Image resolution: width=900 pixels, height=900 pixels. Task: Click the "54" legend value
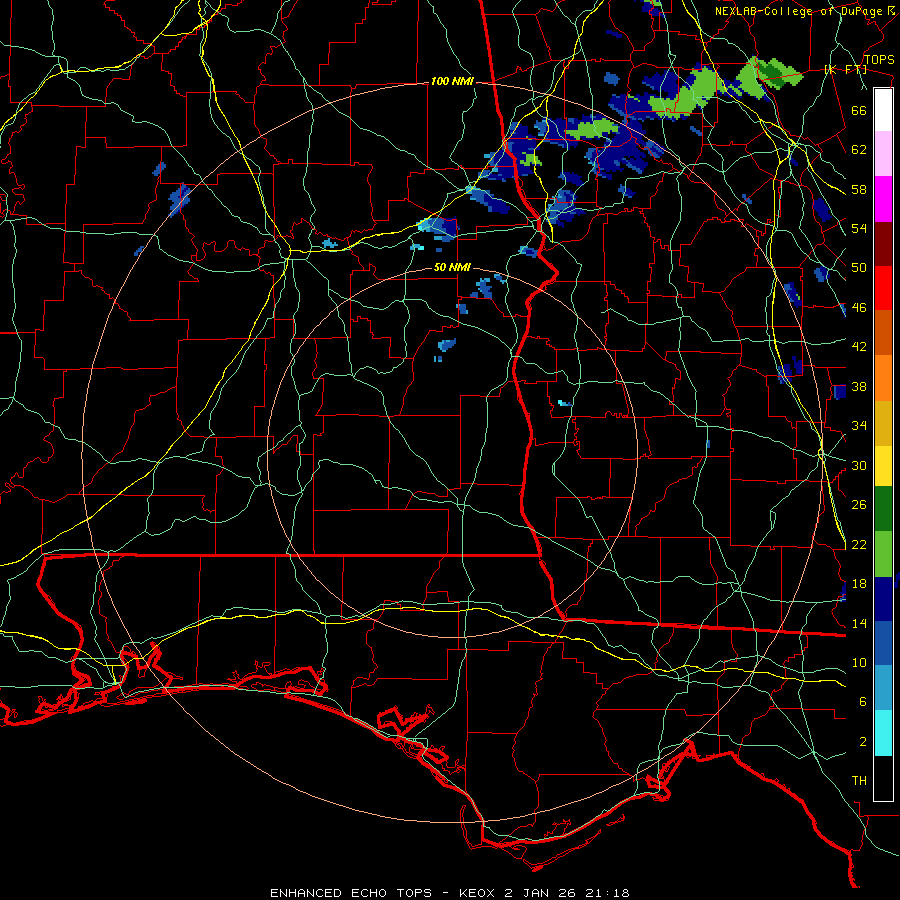click(859, 229)
